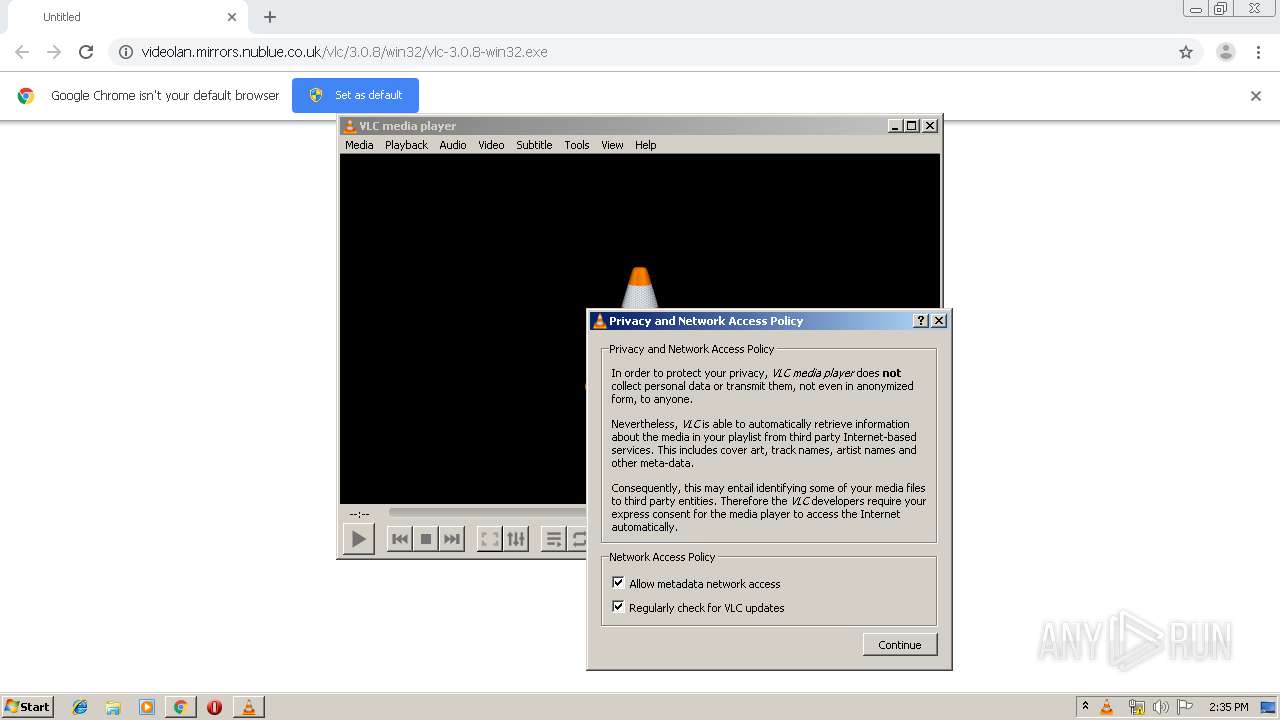This screenshot has width=1280, height=720.
Task: Click Show desktop button
Action: (x=1268, y=707)
